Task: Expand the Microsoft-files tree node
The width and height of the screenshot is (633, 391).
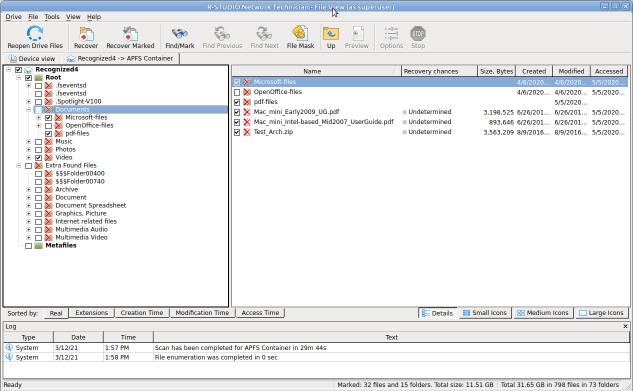Action: click(x=39, y=118)
